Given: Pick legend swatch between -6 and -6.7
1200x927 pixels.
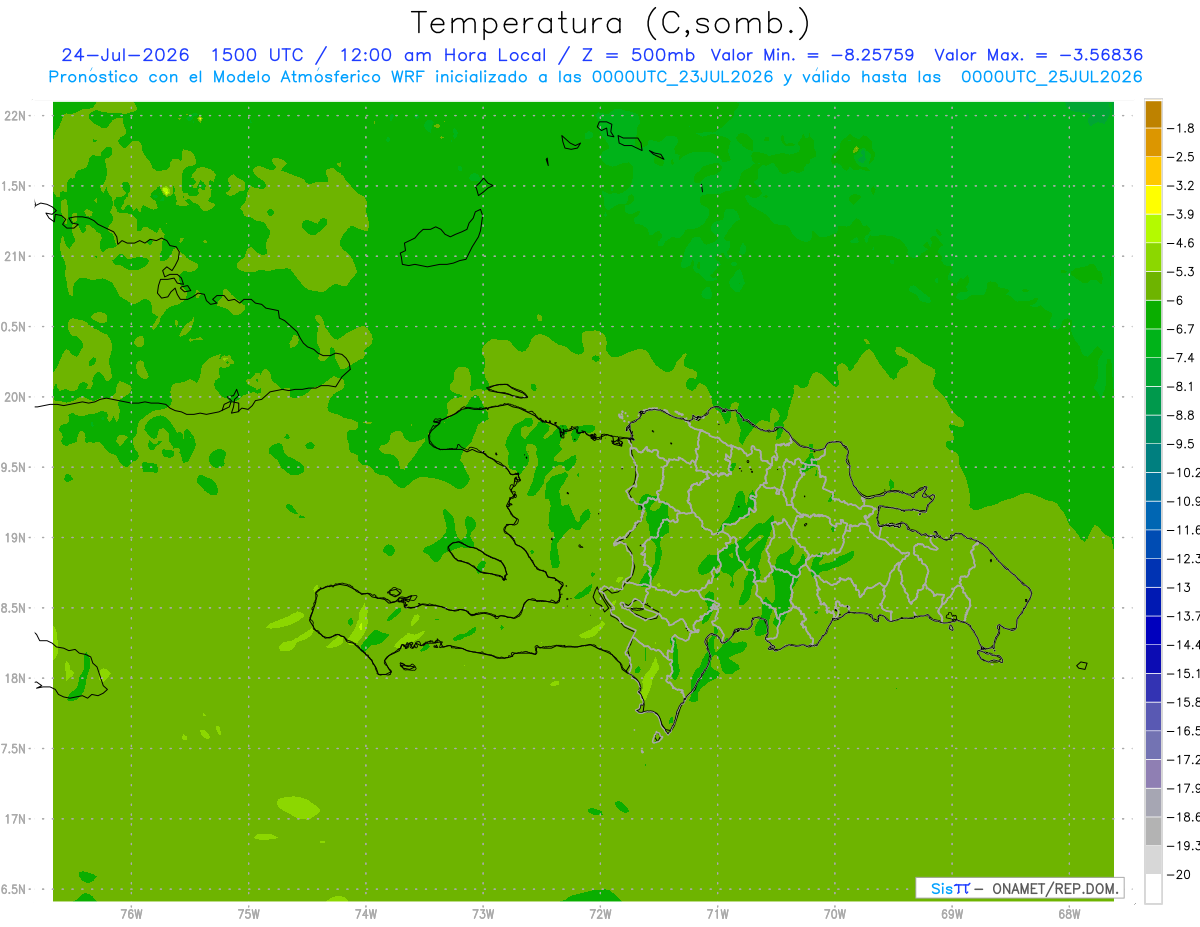Looking at the screenshot, I should [1153, 315].
